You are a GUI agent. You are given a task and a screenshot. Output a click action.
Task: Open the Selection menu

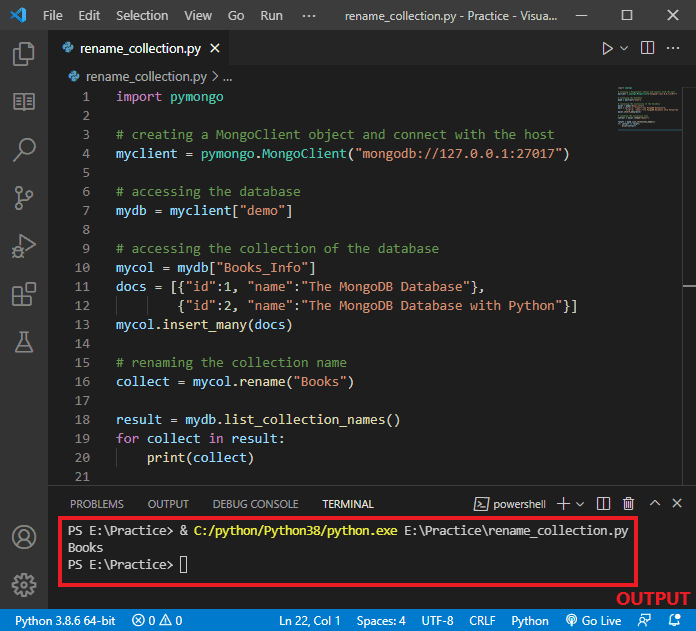coord(142,16)
